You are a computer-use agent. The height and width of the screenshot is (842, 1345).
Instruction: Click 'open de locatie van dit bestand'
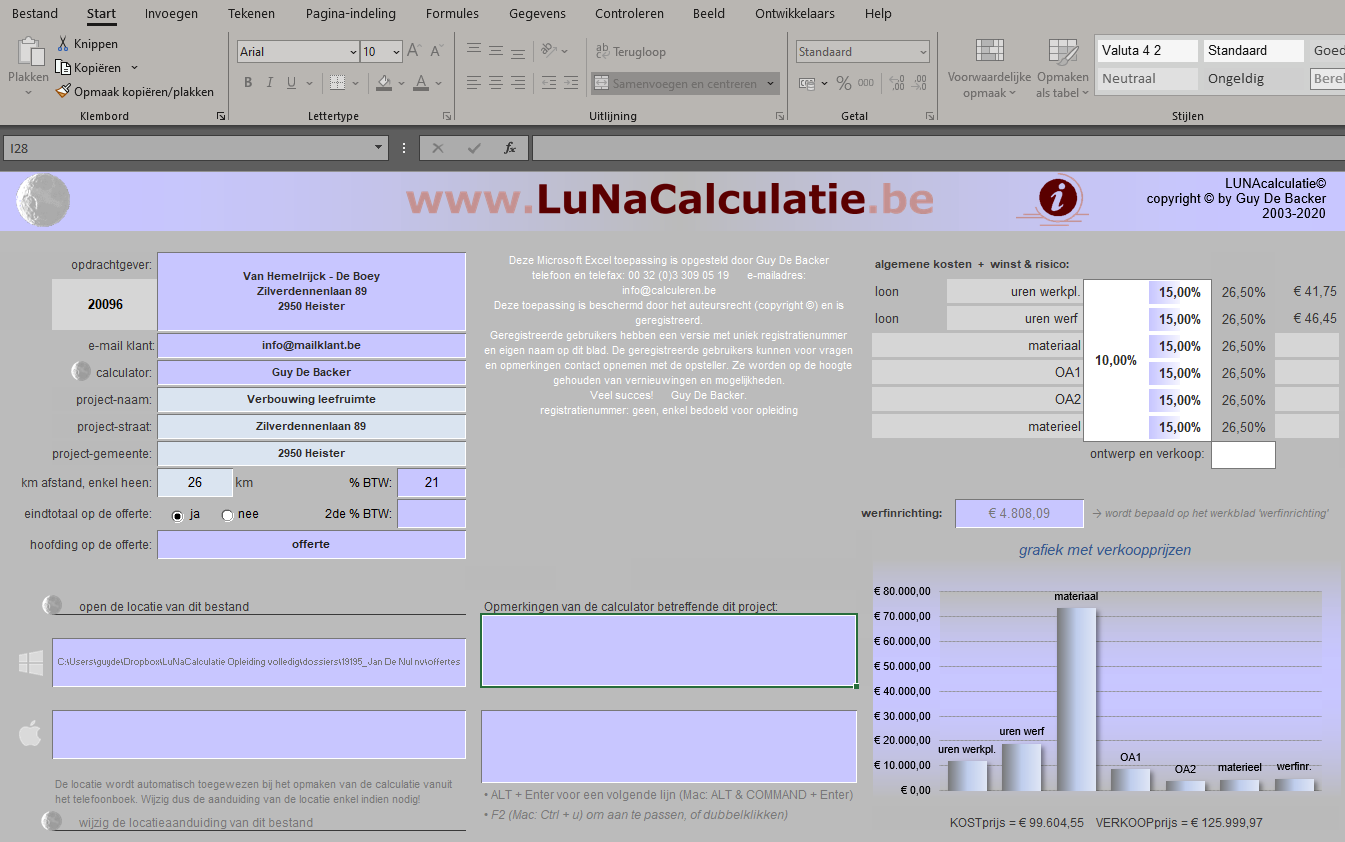pyautogui.click(x=163, y=606)
